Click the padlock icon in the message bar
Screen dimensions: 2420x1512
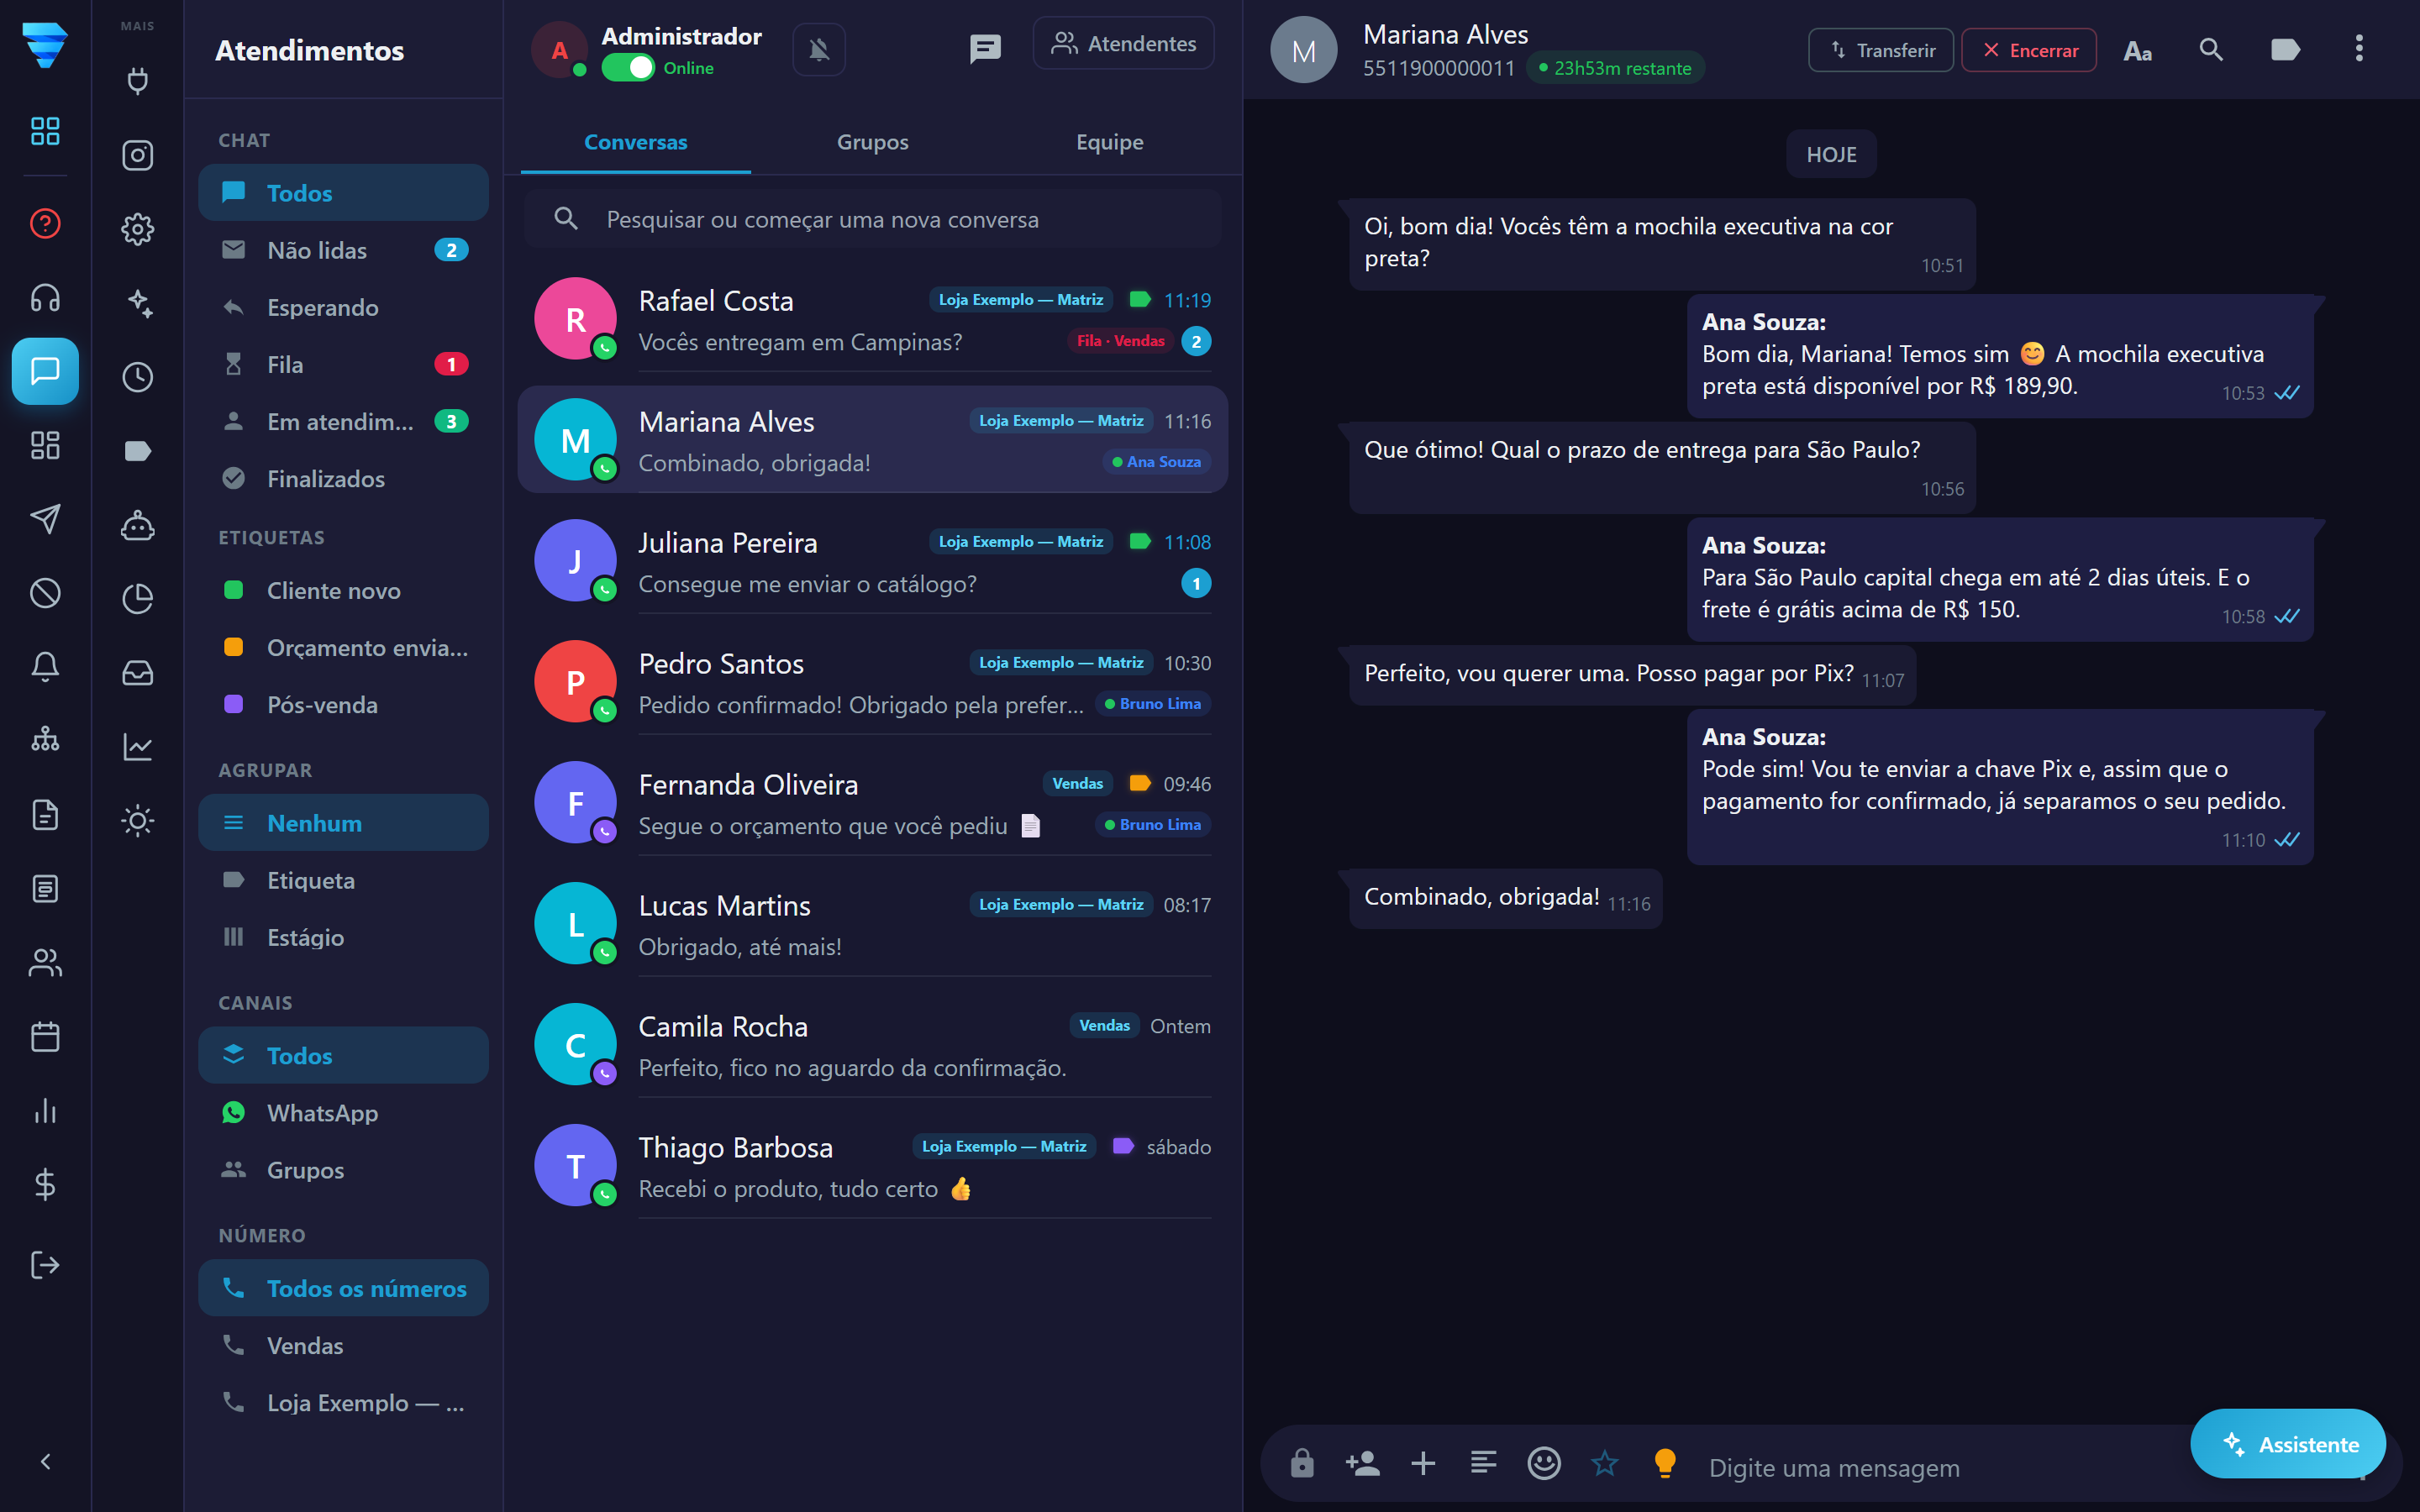coord(1302,1464)
